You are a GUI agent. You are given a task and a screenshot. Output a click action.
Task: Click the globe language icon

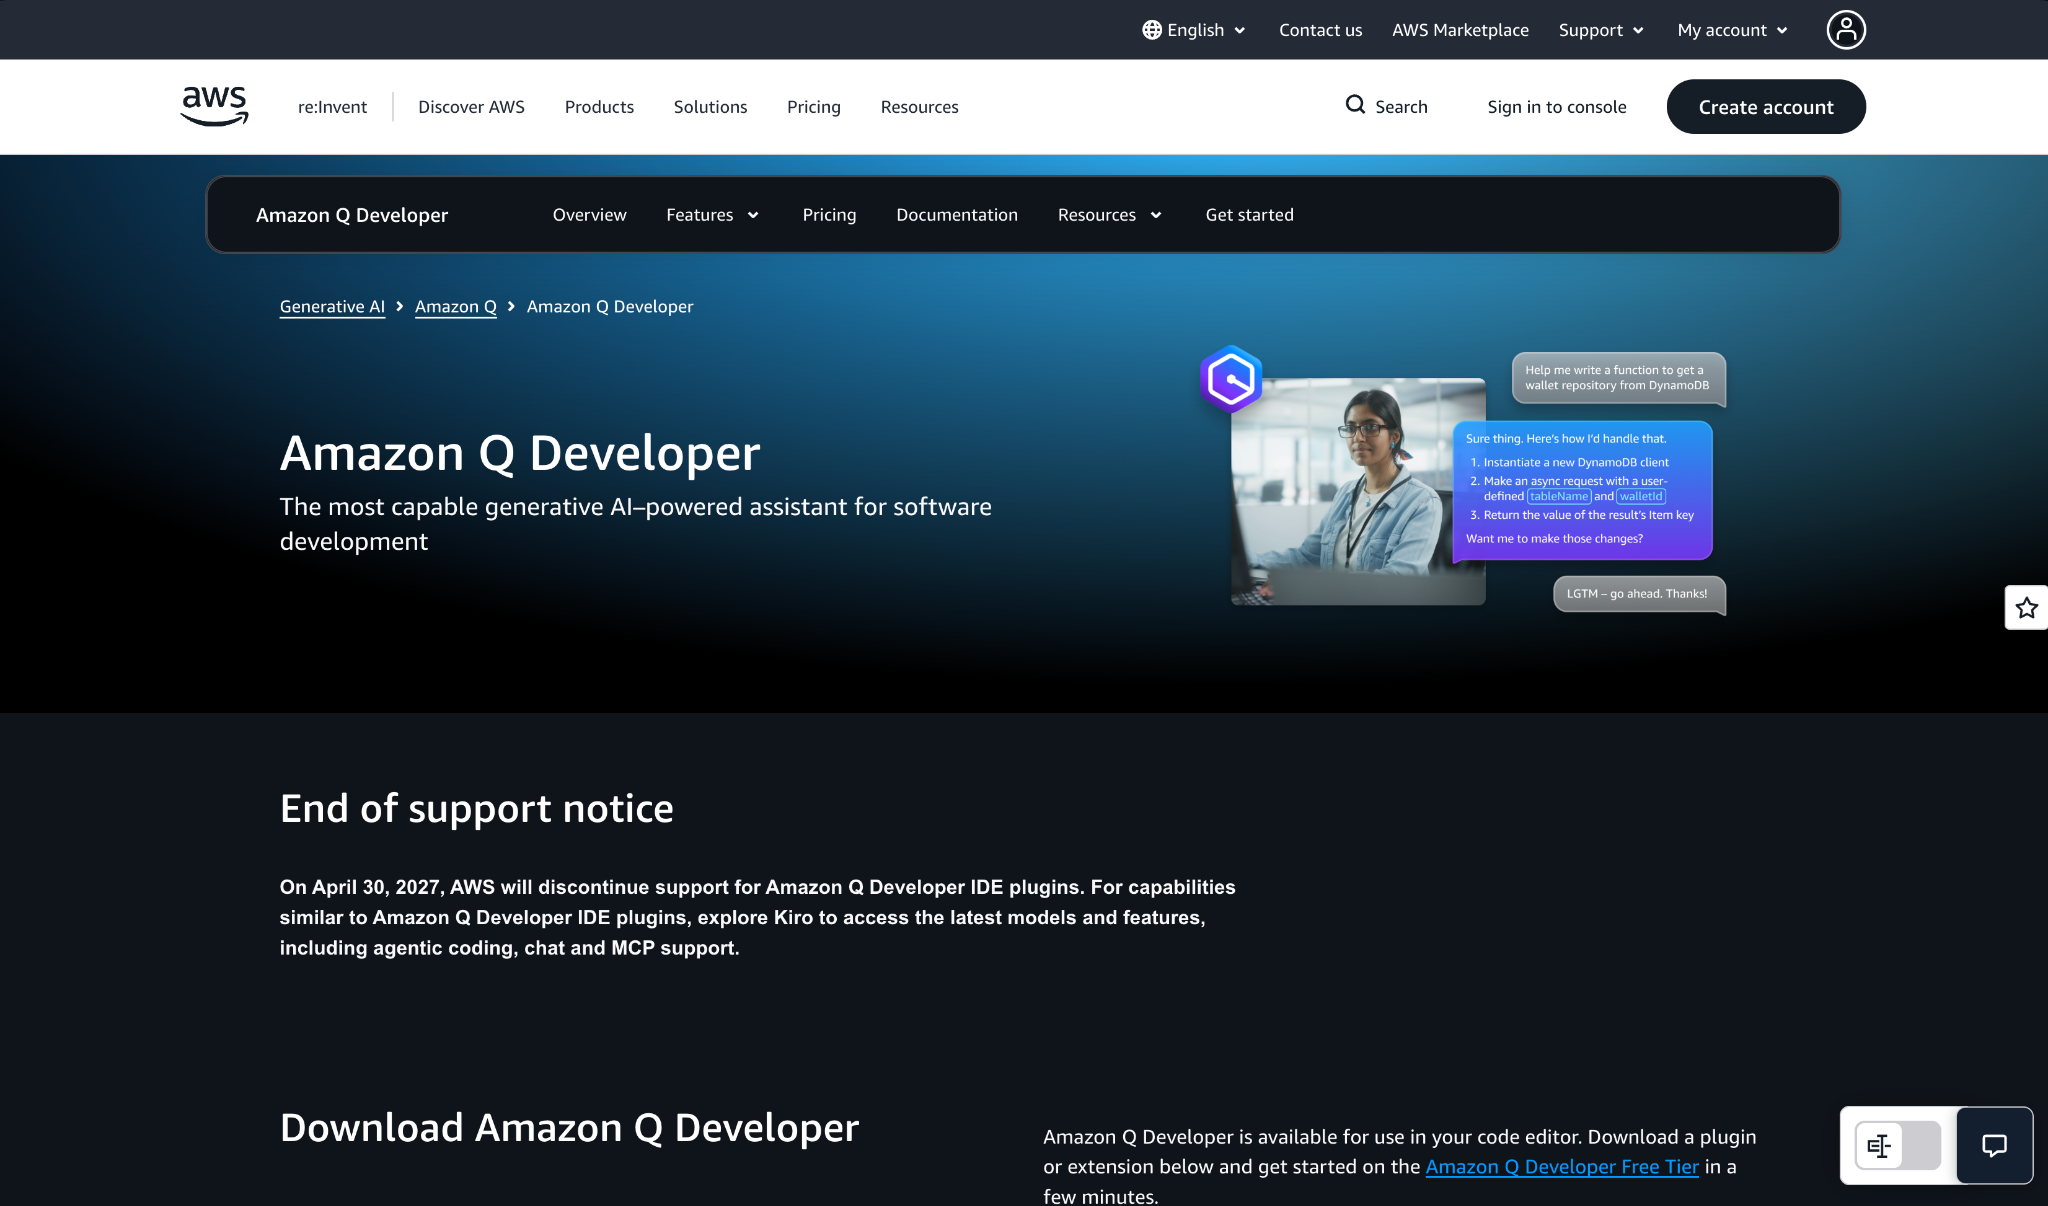[x=1152, y=30]
